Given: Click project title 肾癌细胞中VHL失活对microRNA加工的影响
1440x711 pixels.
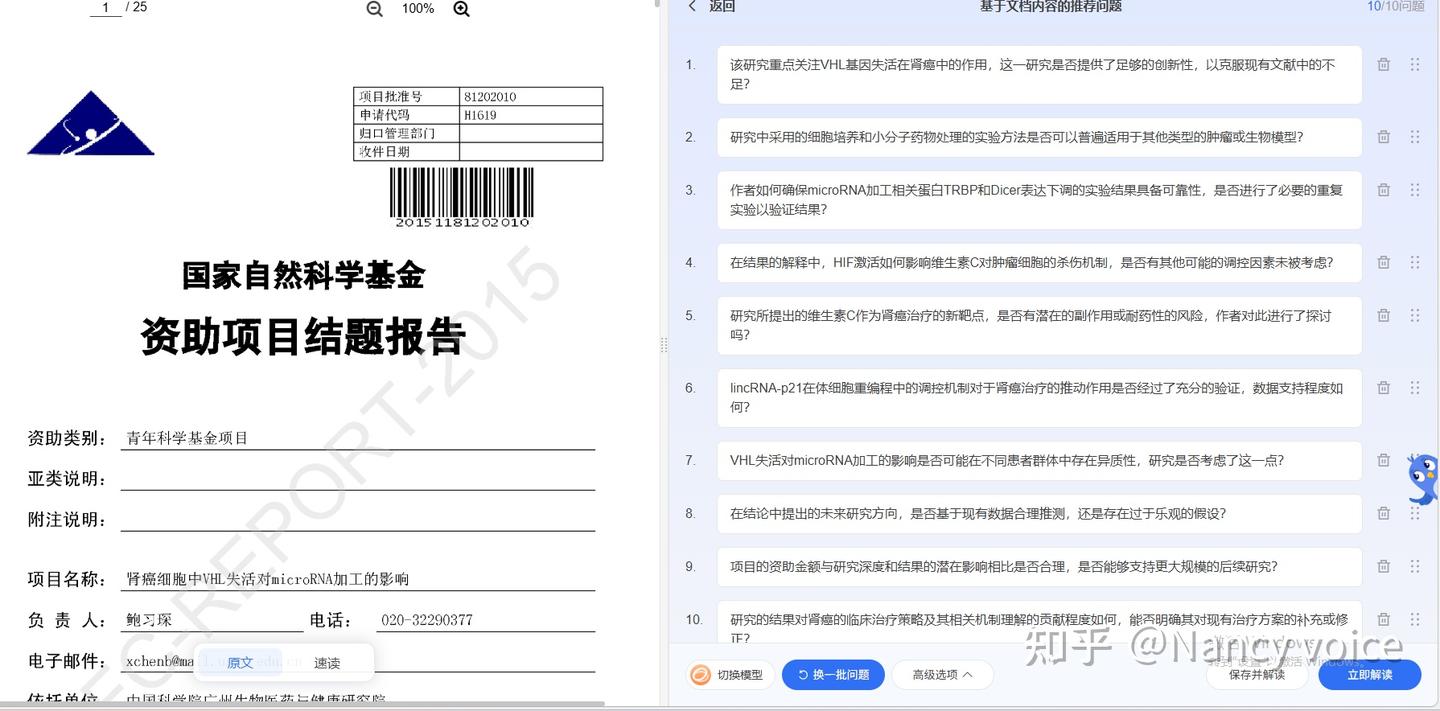Looking at the screenshot, I should coord(267,579).
